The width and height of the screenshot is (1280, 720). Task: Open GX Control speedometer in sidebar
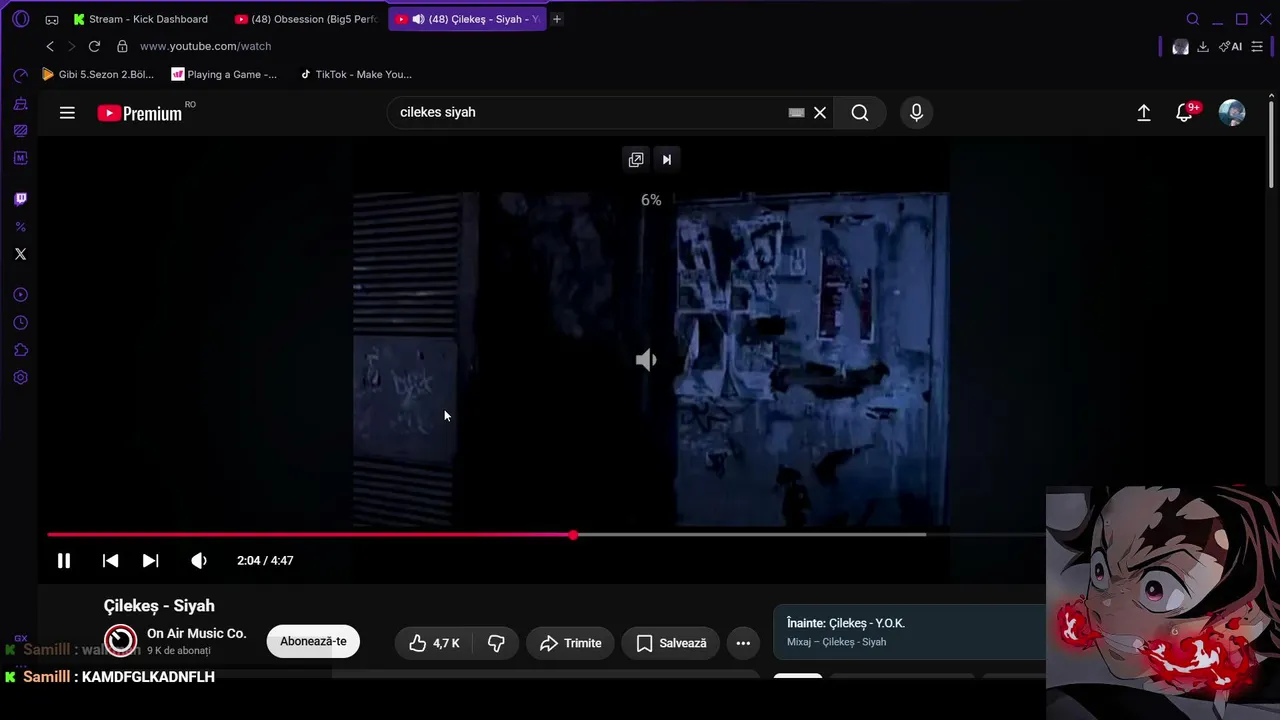tap(20, 76)
